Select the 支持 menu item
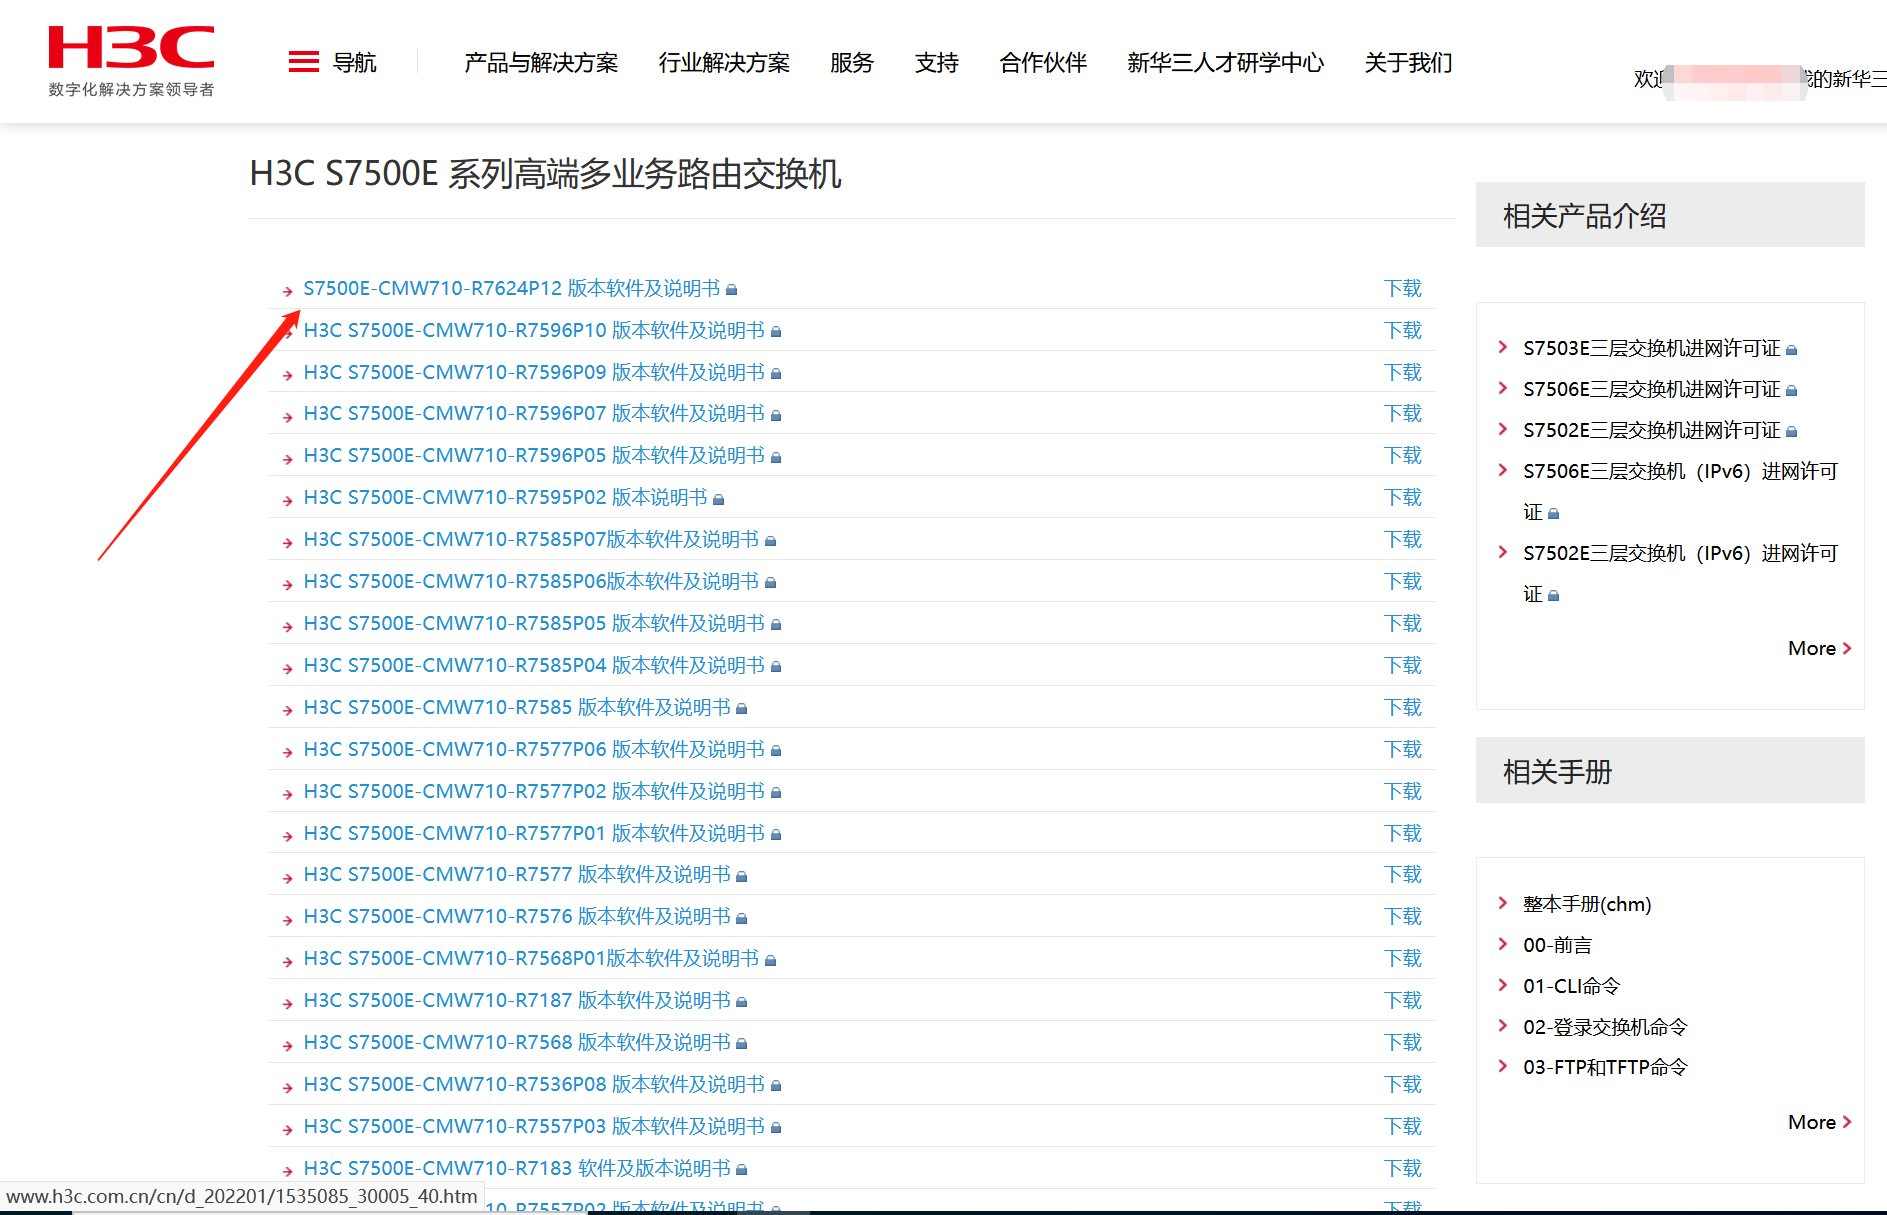The image size is (1887, 1215). click(x=937, y=63)
